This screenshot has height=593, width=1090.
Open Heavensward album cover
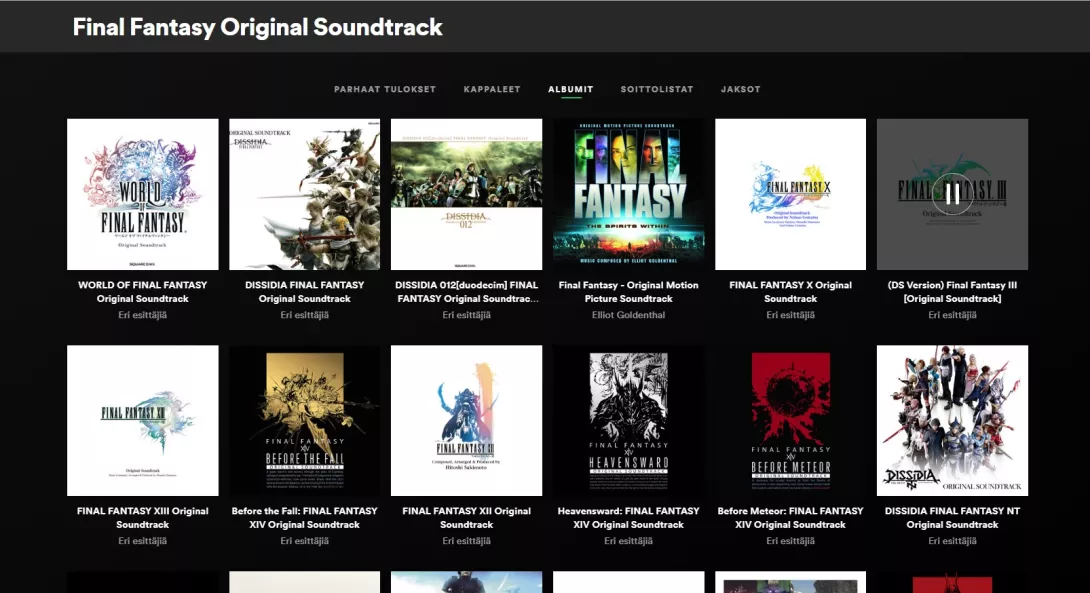click(628, 421)
